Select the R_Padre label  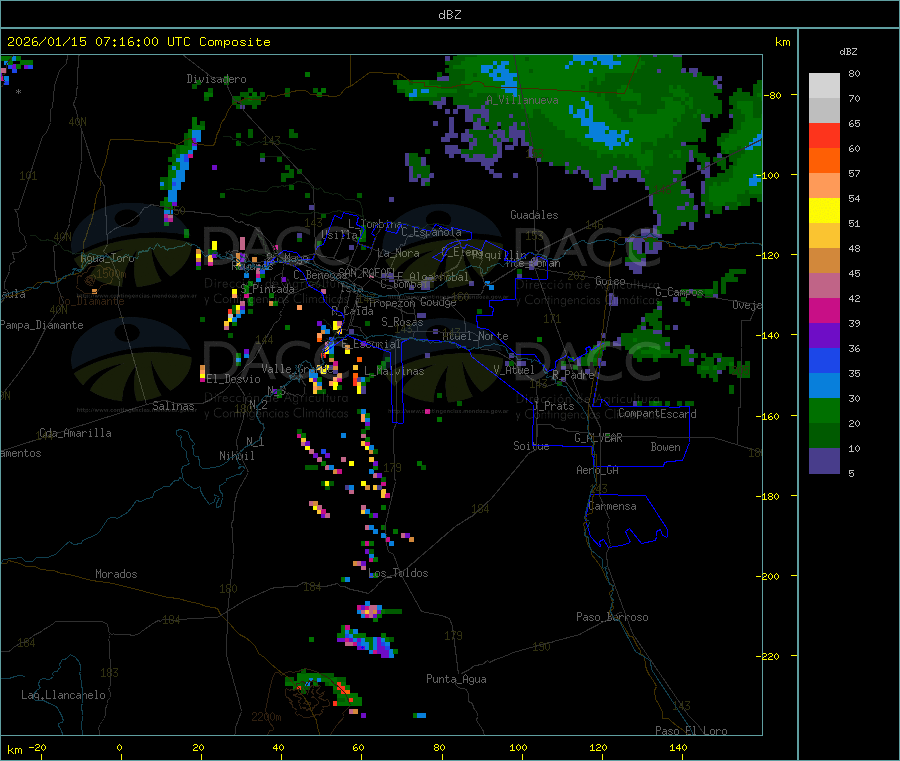point(573,375)
